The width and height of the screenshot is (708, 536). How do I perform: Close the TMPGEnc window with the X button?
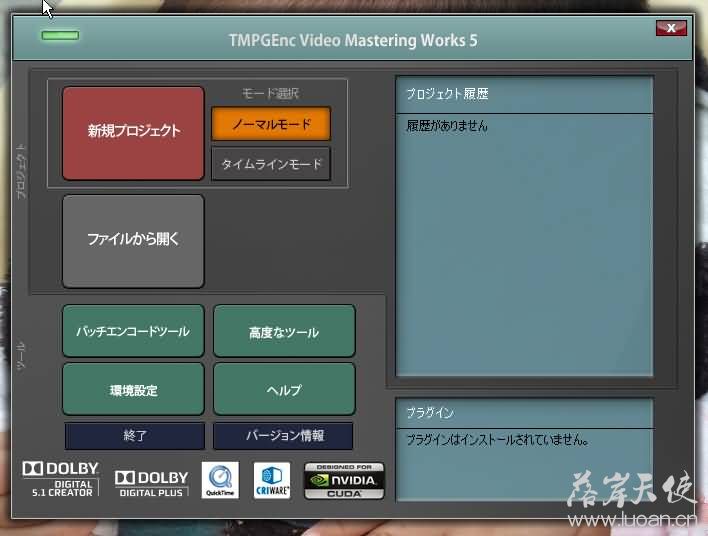point(671,28)
